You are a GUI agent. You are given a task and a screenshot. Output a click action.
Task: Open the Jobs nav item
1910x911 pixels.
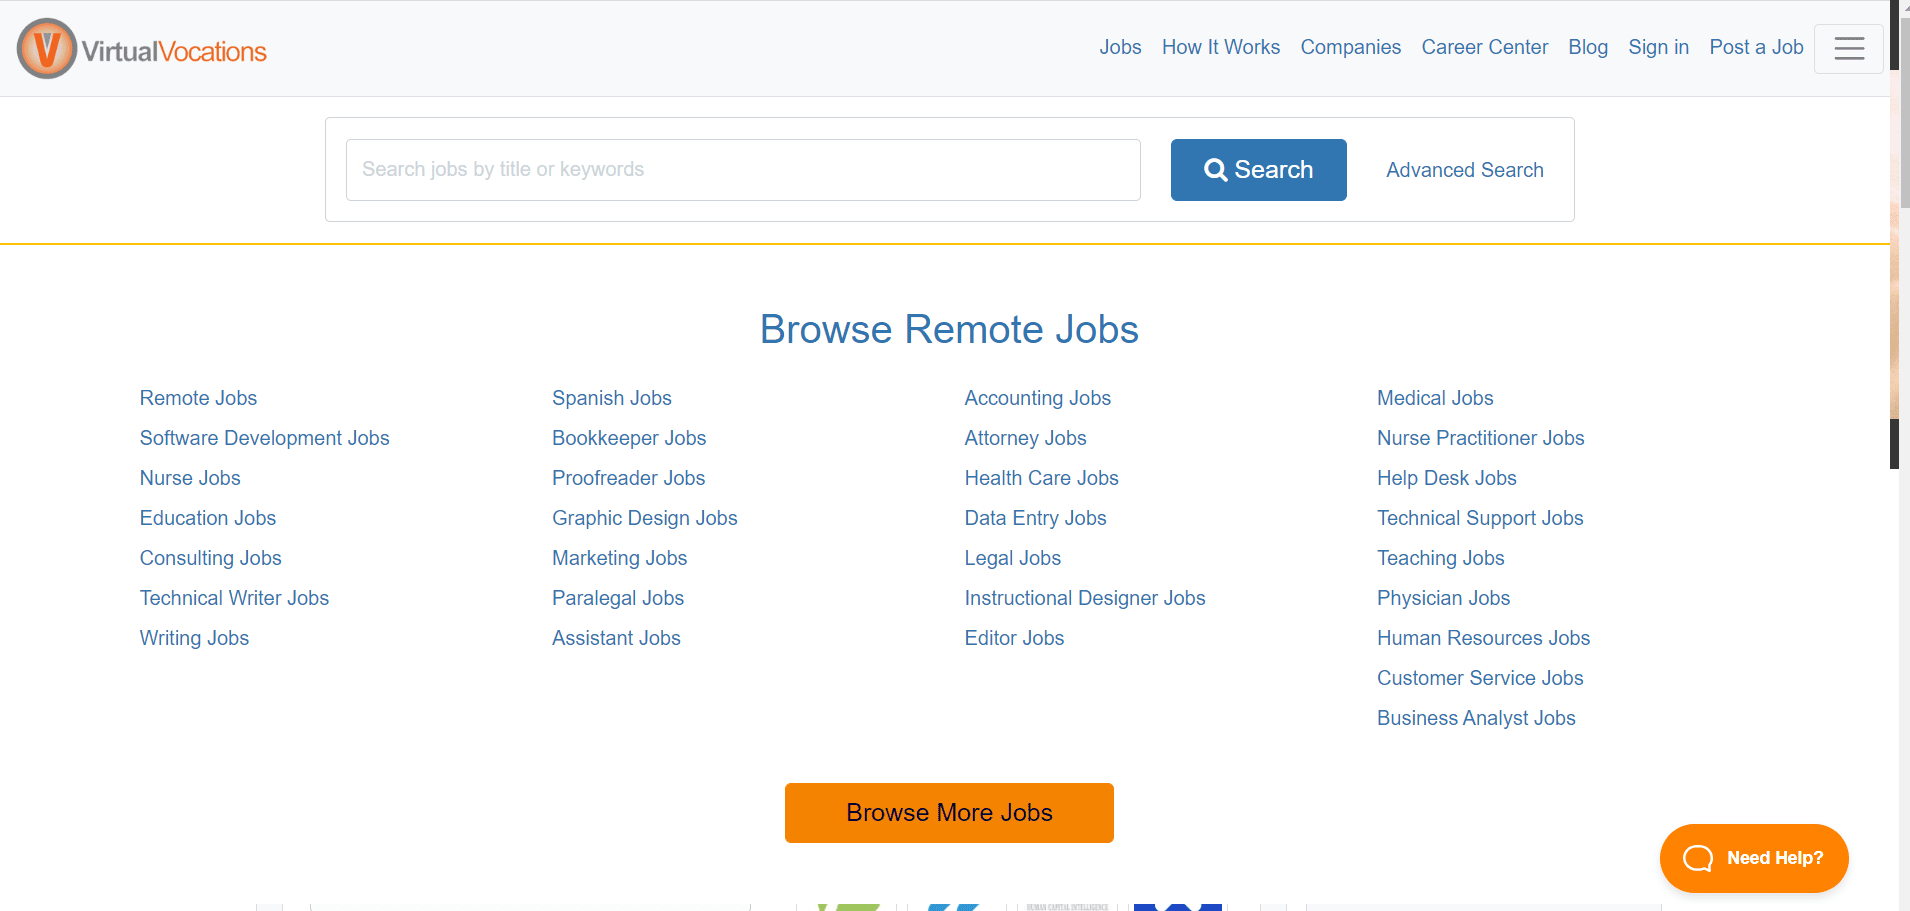point(1120,47)
